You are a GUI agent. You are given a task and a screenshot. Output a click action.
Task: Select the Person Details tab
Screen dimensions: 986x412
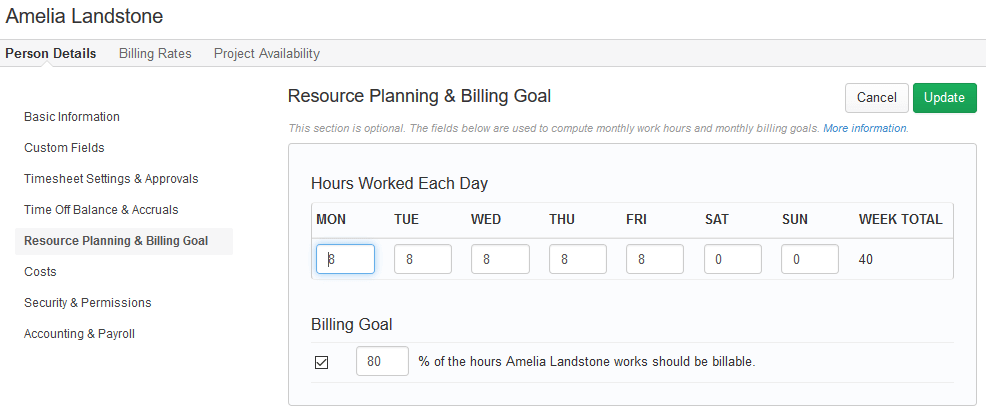[x=51, y=53]
